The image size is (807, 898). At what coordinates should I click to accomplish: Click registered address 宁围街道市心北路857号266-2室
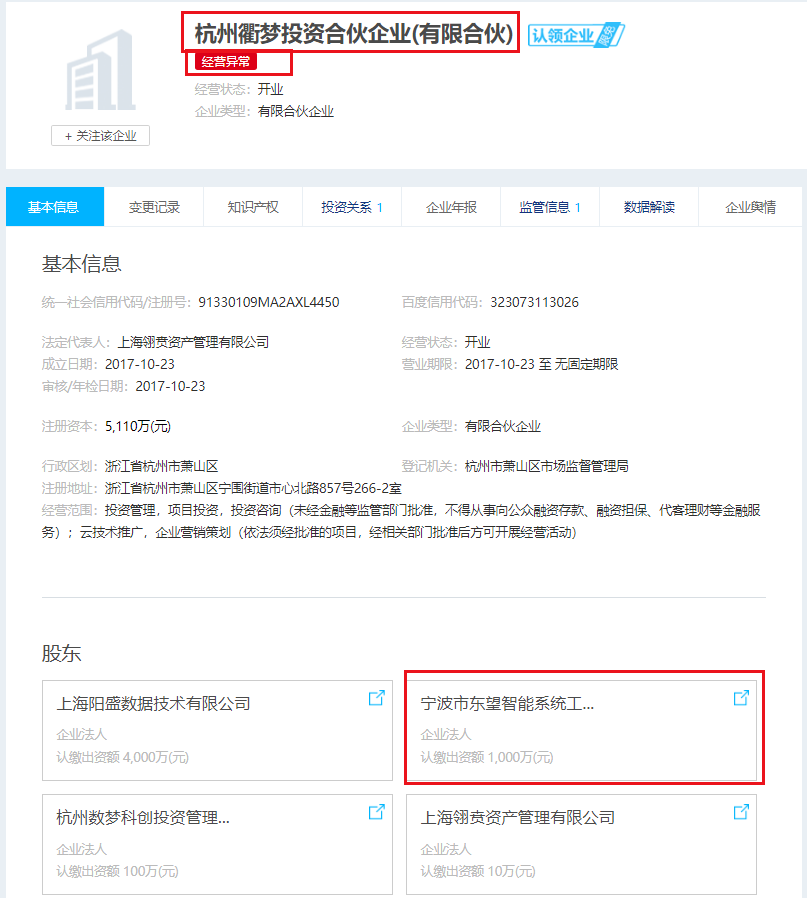tap(310, 488)
